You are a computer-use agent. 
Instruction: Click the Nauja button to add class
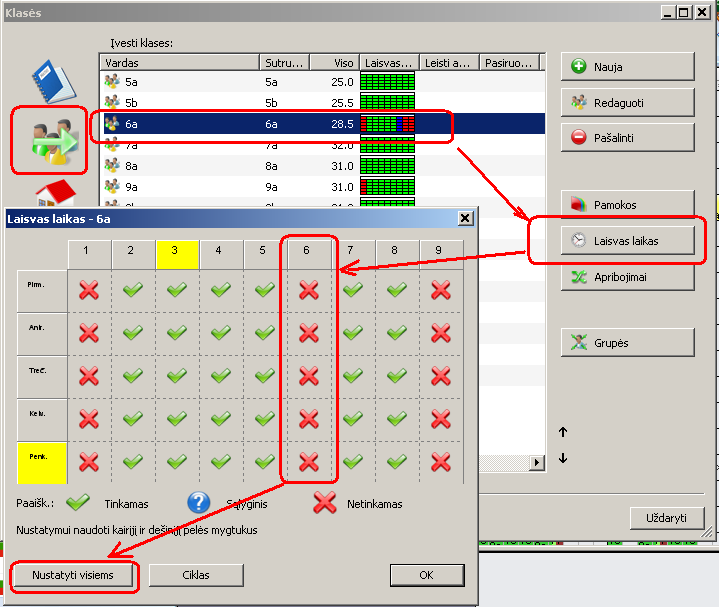pyautogui.click(x=627, y=67)
